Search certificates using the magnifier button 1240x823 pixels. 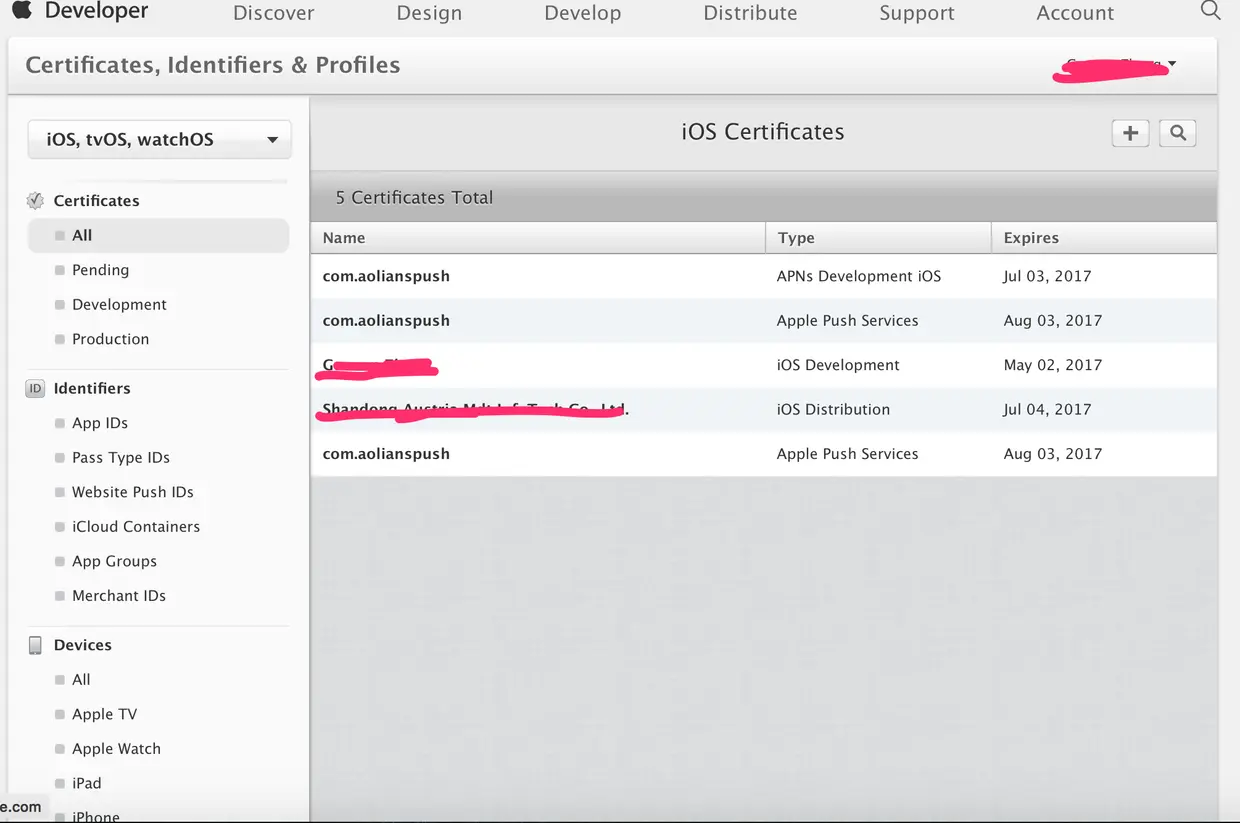tap(1178, 133)
